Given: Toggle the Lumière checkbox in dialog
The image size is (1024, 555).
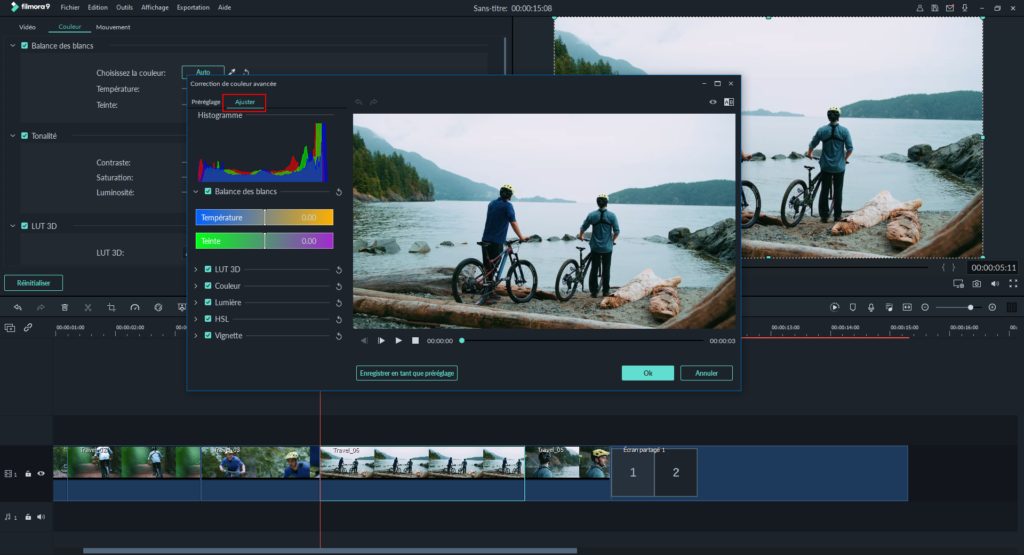Looking at the screenshot, I should (x=208, y=302).
